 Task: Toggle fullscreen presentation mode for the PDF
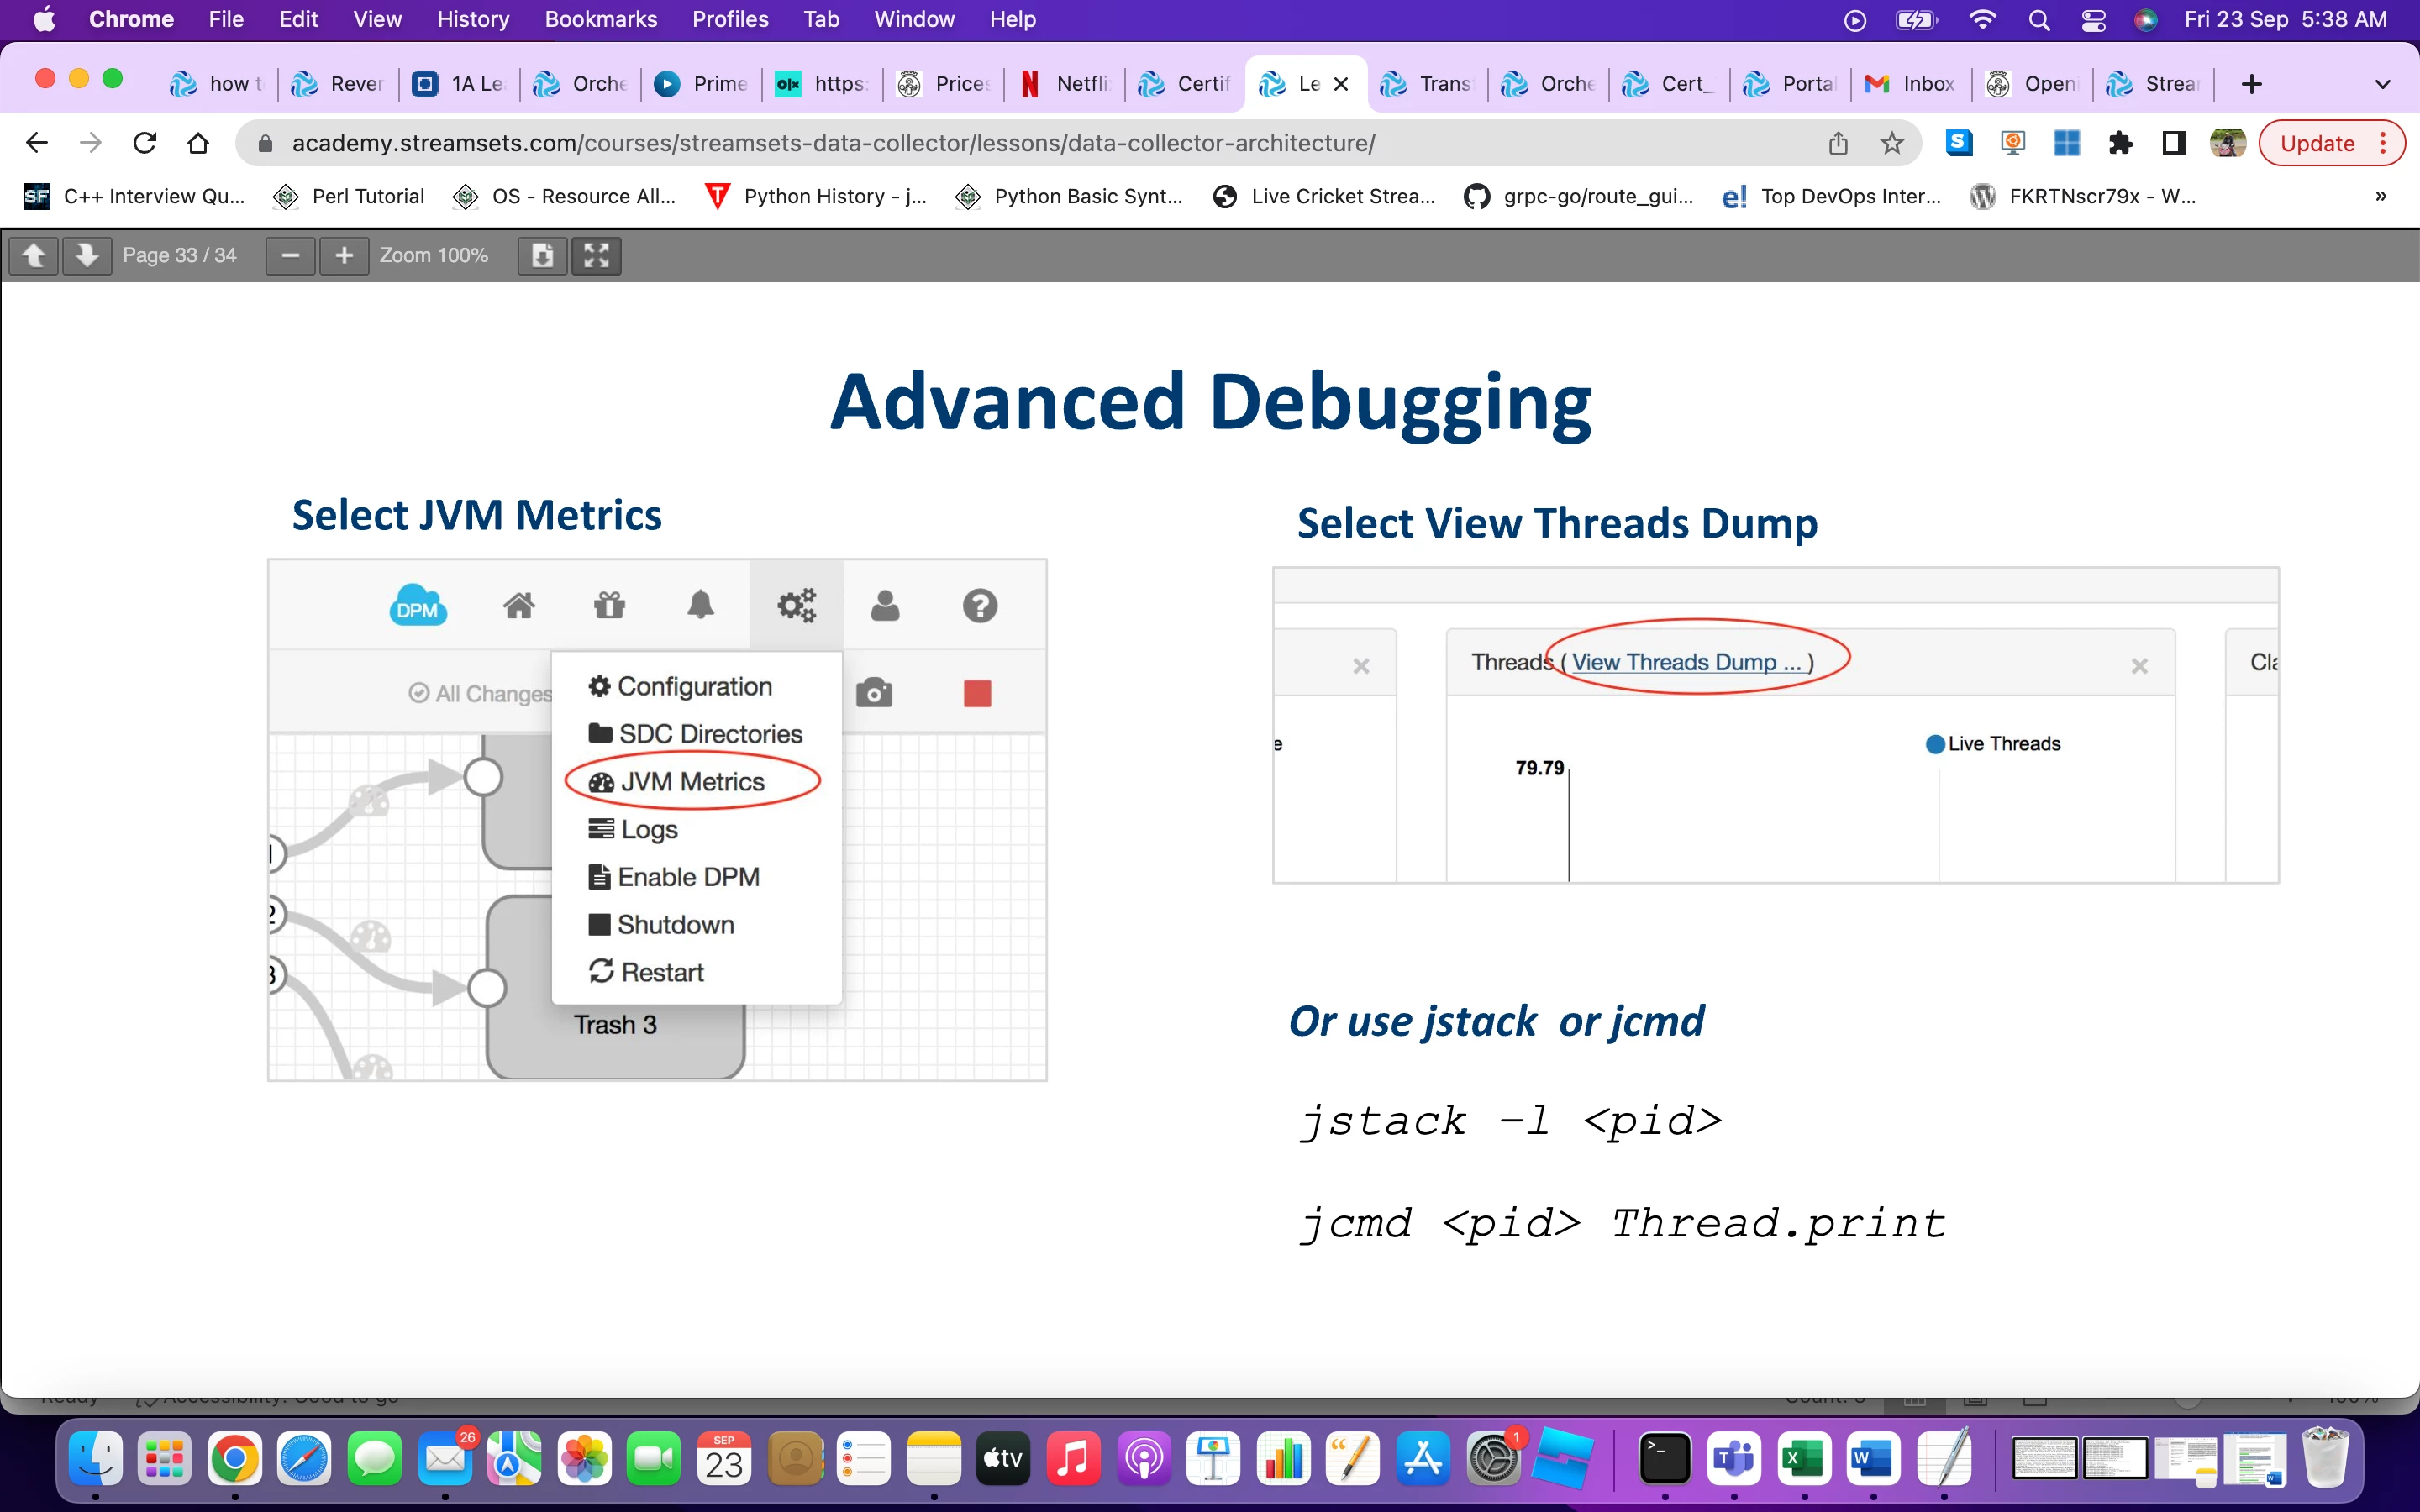click(x=595, y=256)
